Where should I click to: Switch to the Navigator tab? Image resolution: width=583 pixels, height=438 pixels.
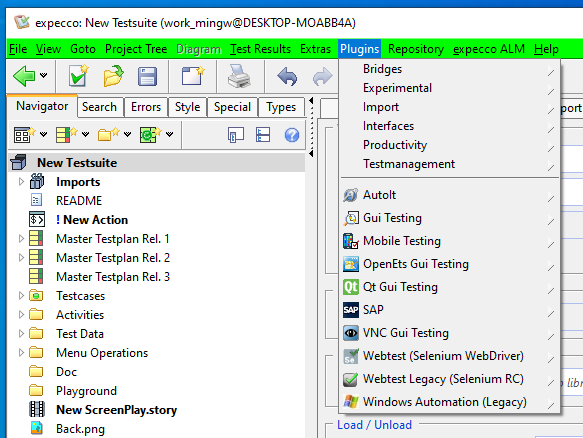42,106
